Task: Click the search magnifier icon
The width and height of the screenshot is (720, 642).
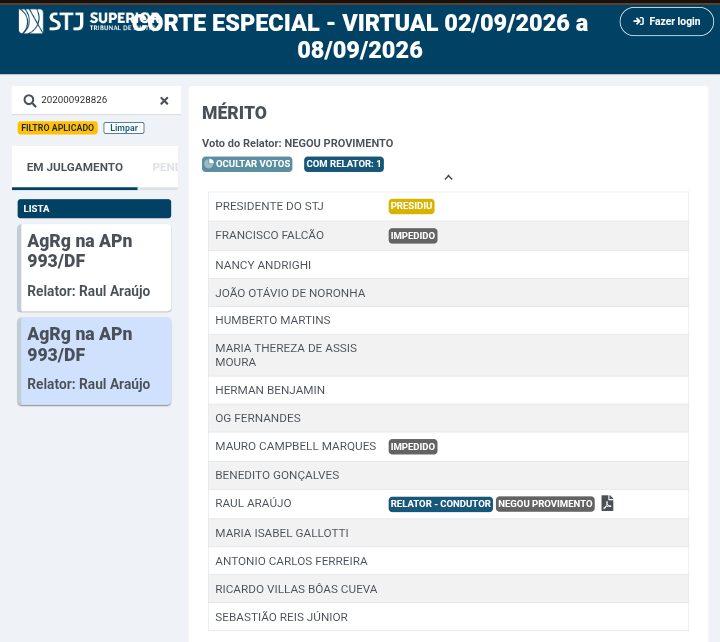Action: click(29, 101)
